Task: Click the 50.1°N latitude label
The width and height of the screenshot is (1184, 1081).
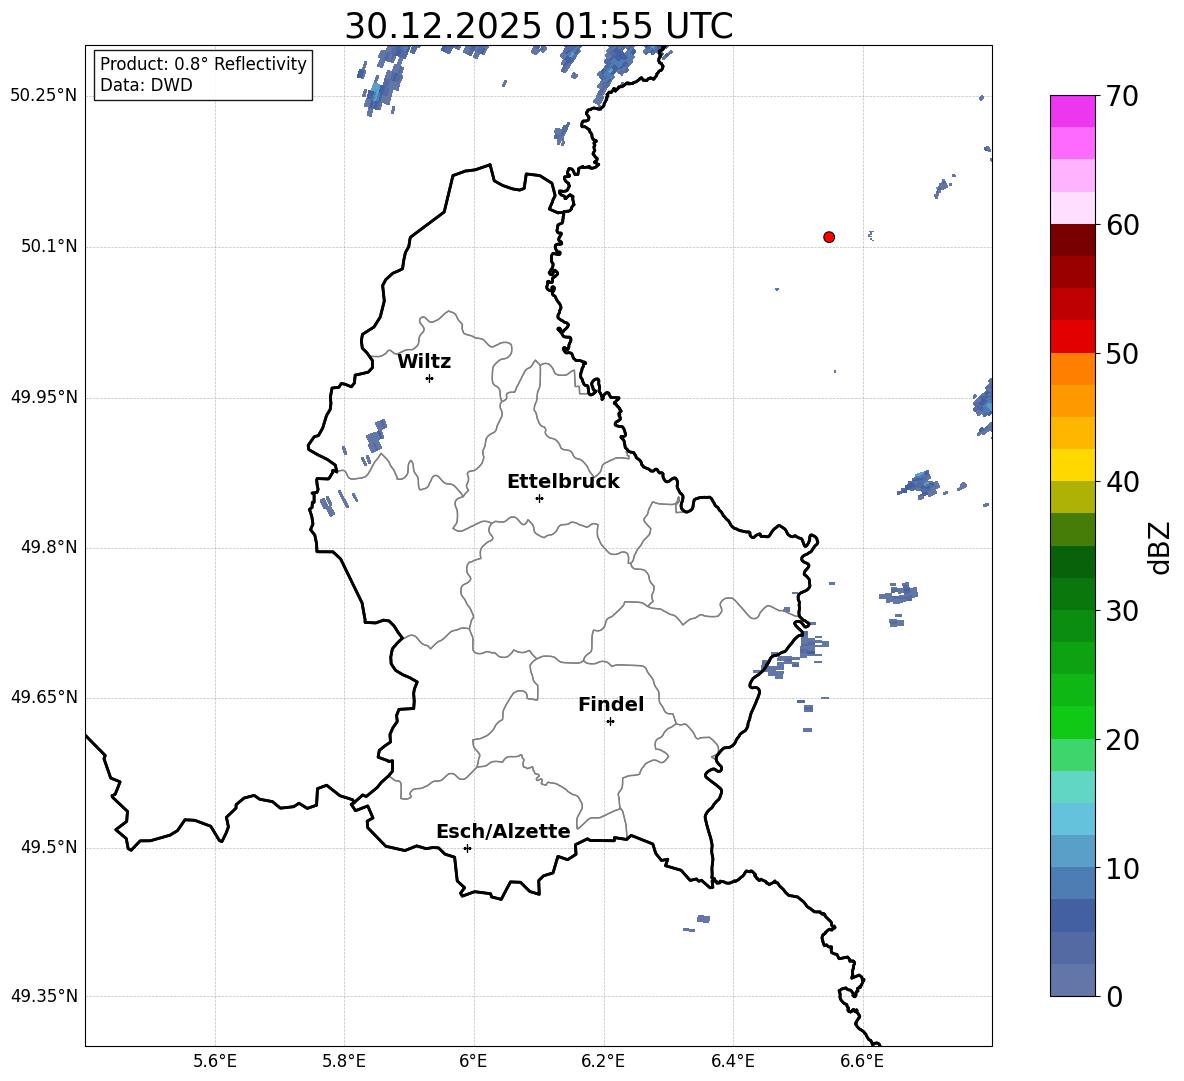Action: 49,246
